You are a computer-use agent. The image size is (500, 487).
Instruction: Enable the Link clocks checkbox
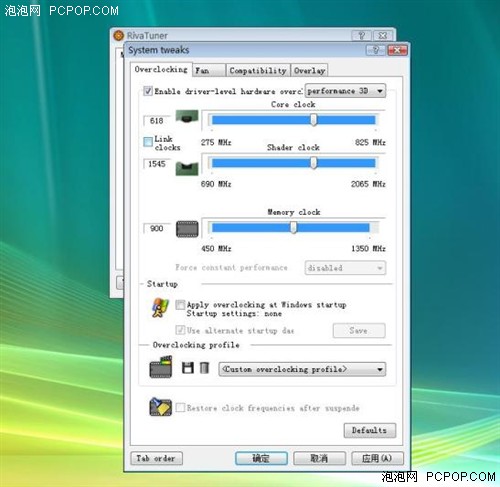148,142
